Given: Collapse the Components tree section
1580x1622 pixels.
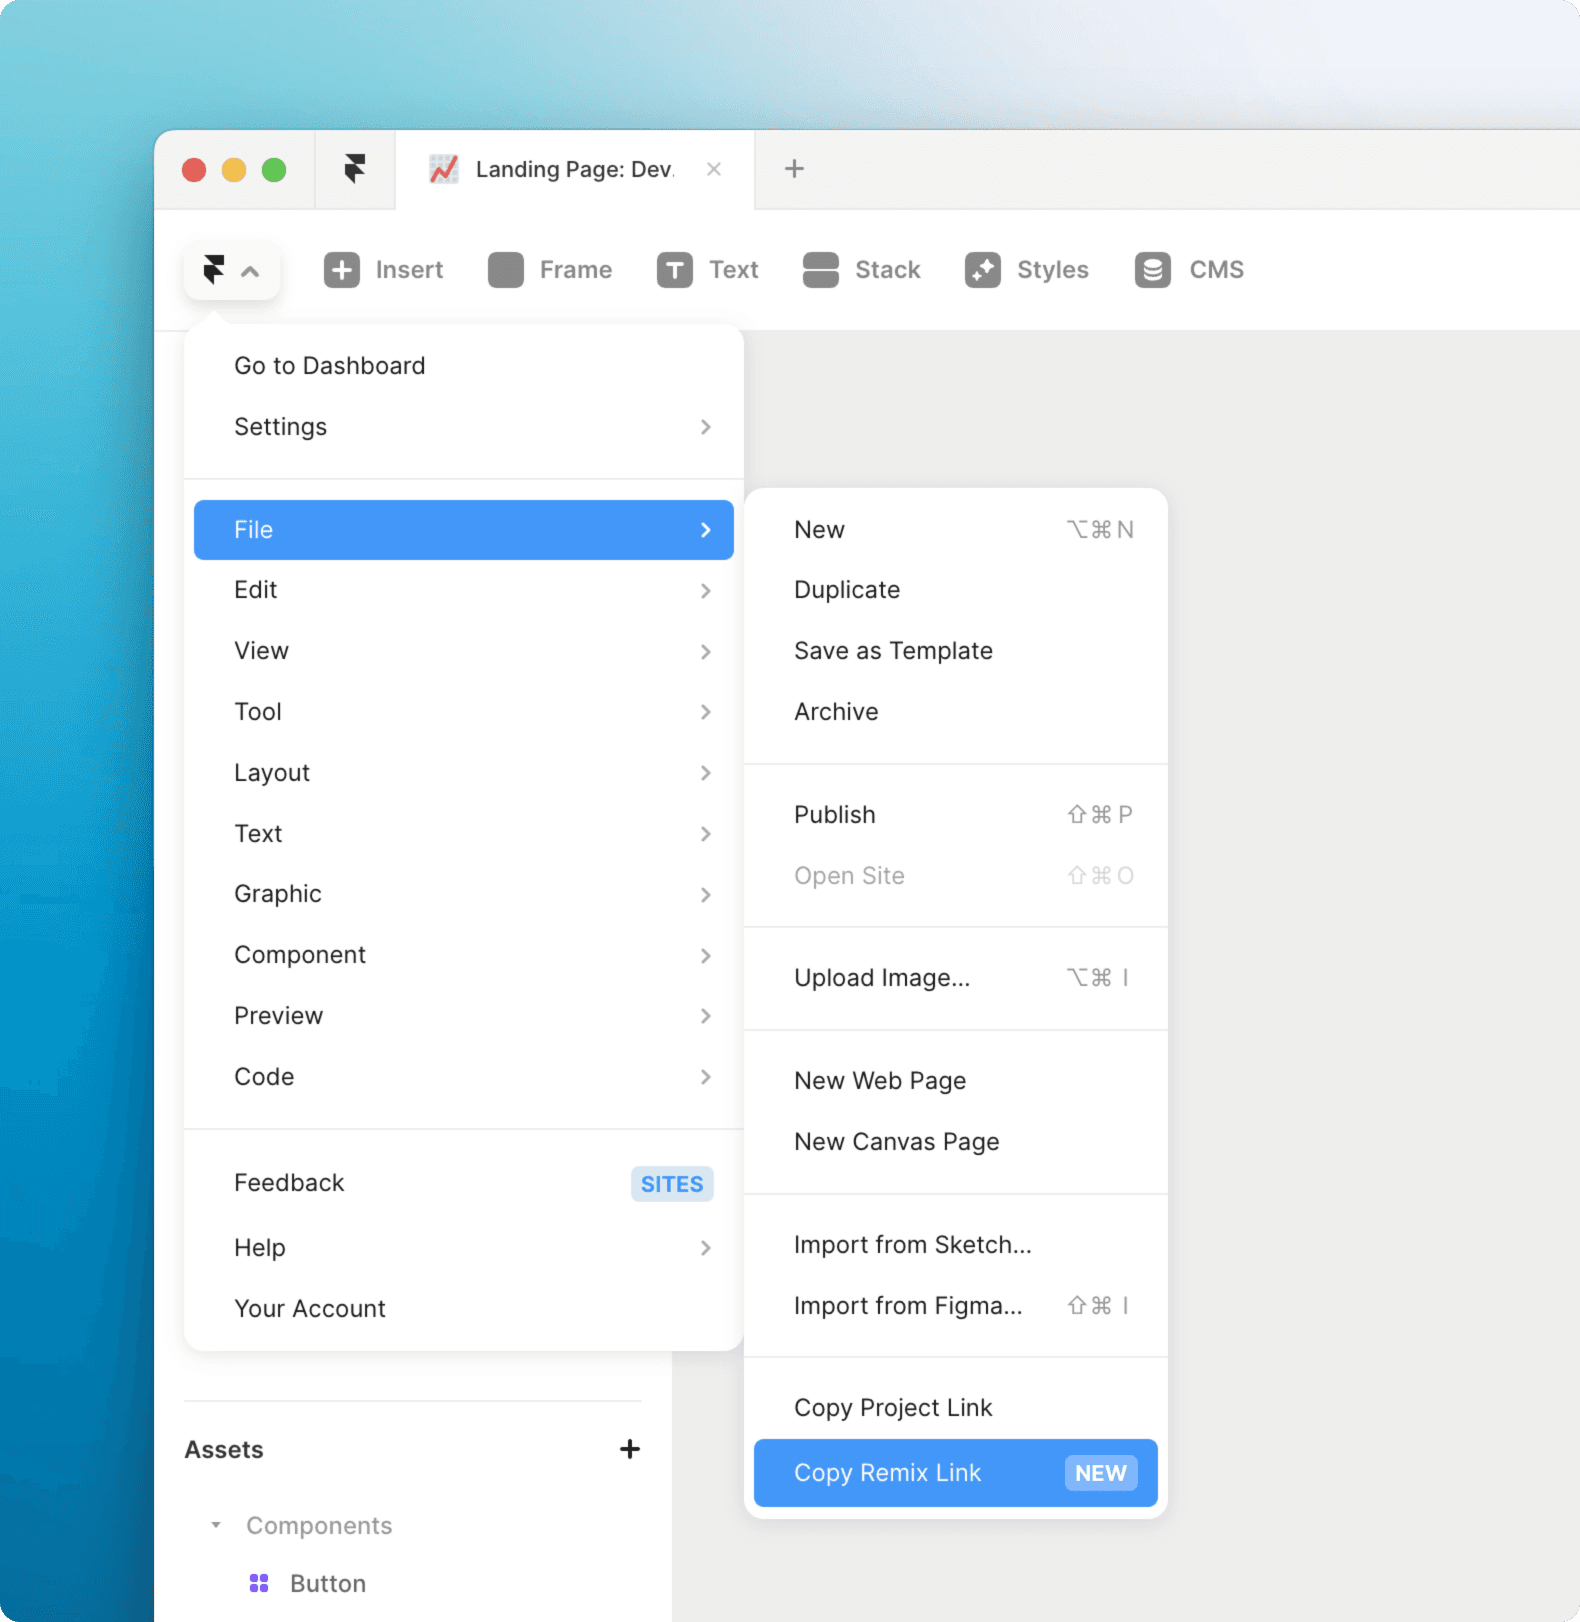Looking at the screenshot, I should click(x=216, y=1525).
